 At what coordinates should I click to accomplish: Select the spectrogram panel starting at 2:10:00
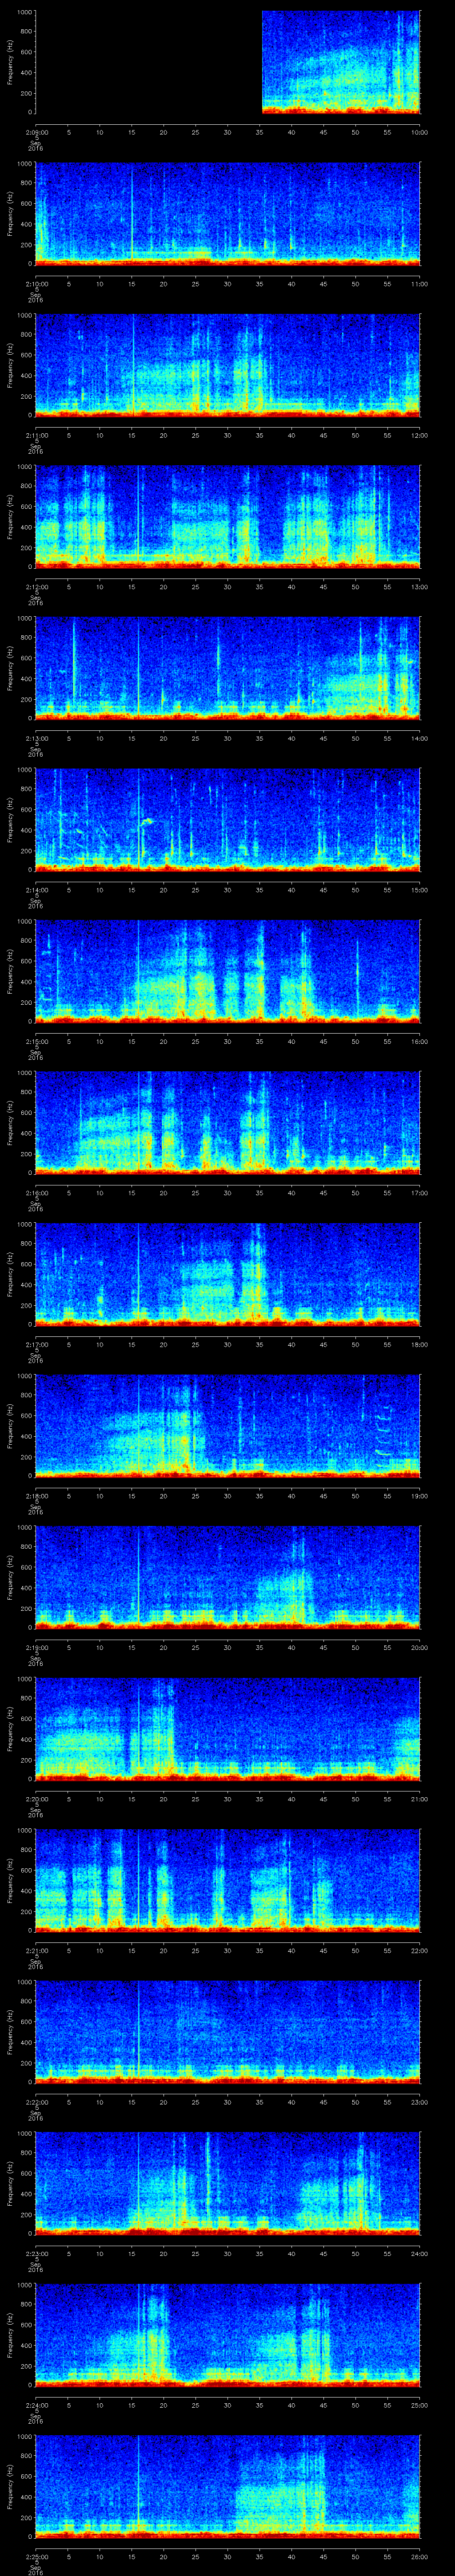tap(227, 214)
